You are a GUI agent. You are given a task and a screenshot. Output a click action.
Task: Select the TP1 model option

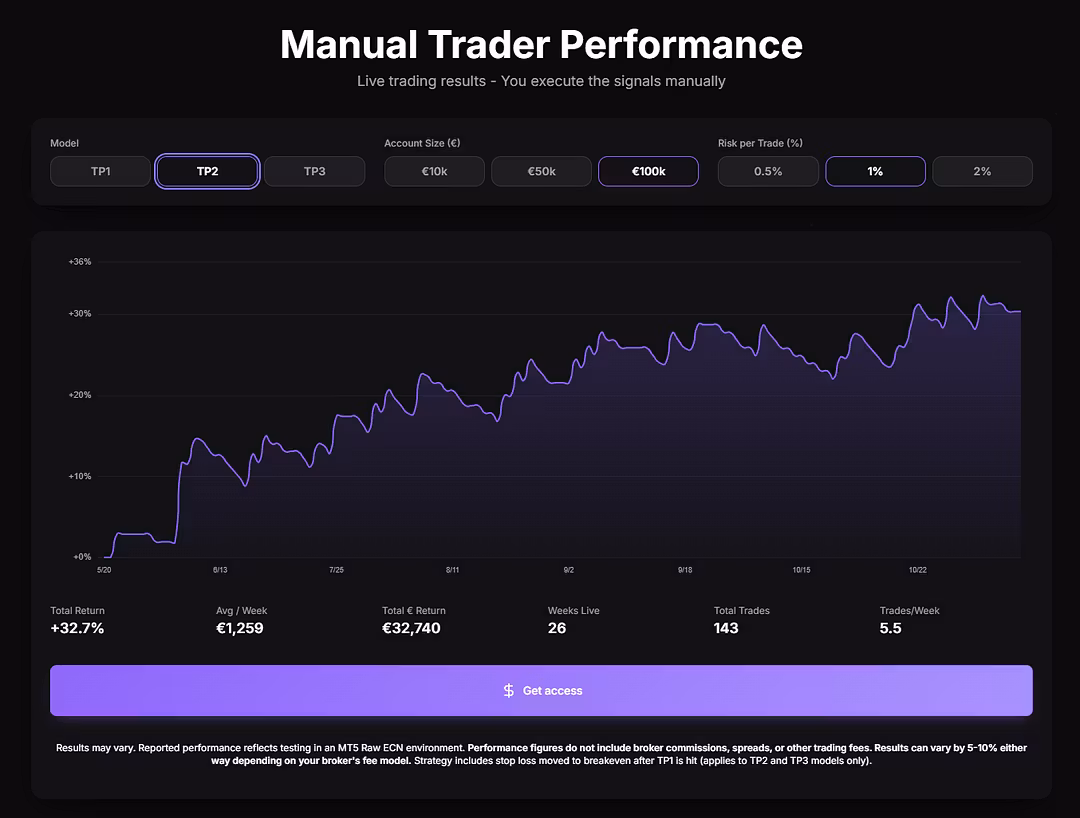coord(100,171)
